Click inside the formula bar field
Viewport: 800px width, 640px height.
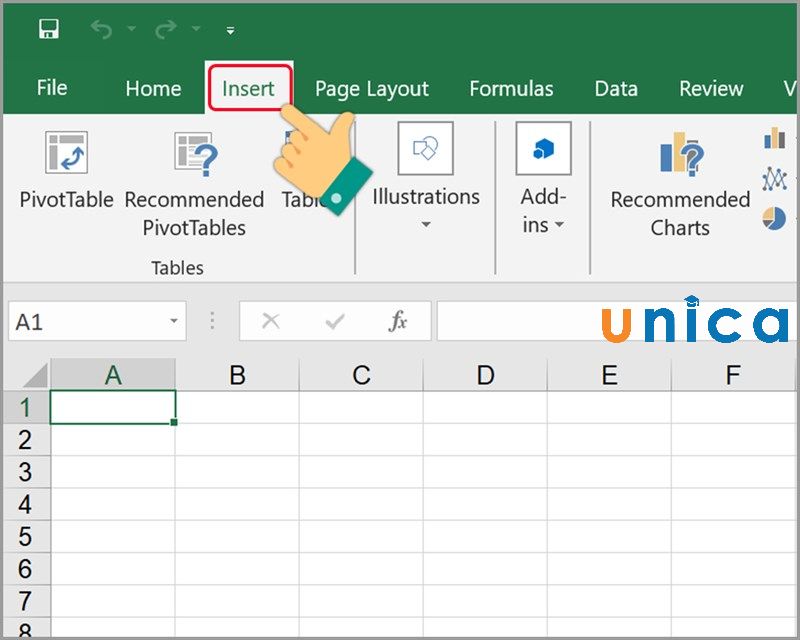coord(520,322)
